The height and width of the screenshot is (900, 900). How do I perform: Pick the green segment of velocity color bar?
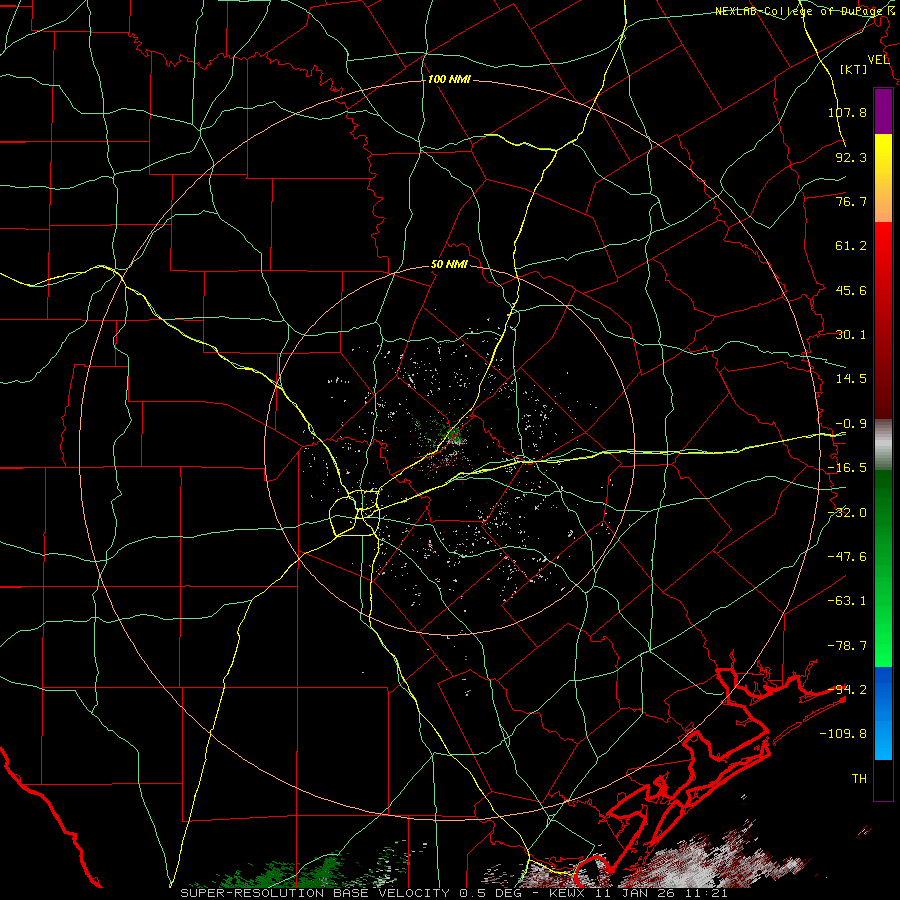click(x=883, y=568)
